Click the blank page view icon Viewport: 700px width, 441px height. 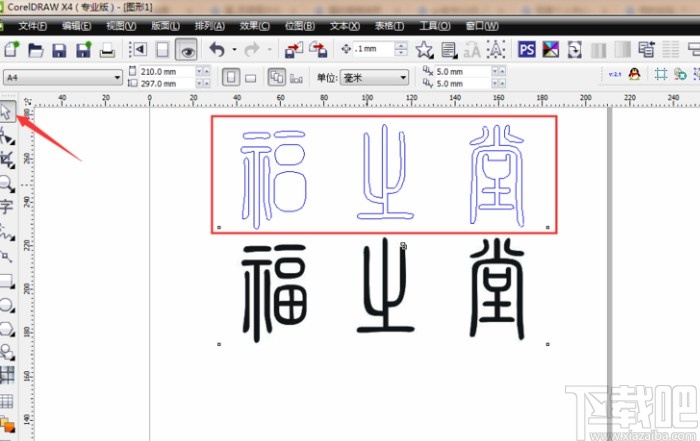coord(162,49)
